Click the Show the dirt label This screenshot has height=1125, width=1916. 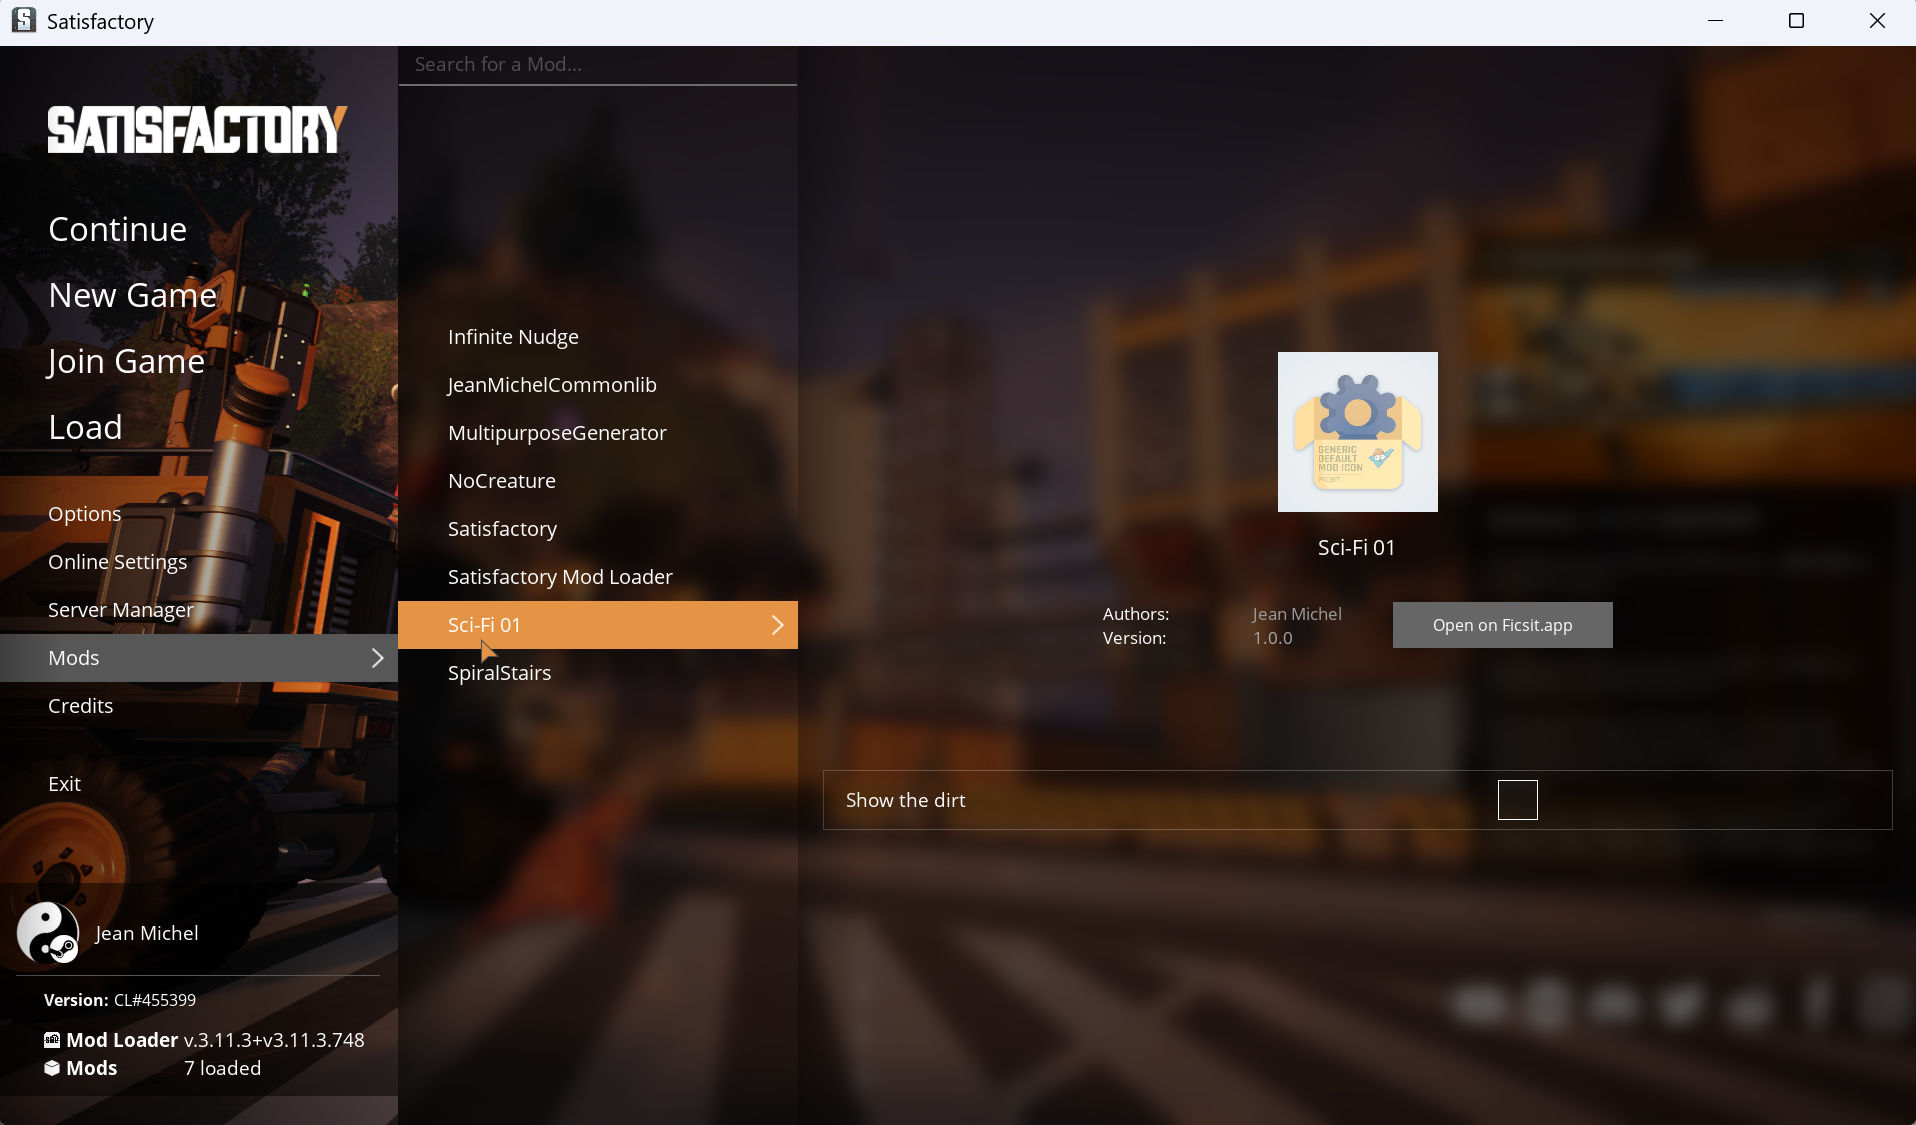point(906,800)
